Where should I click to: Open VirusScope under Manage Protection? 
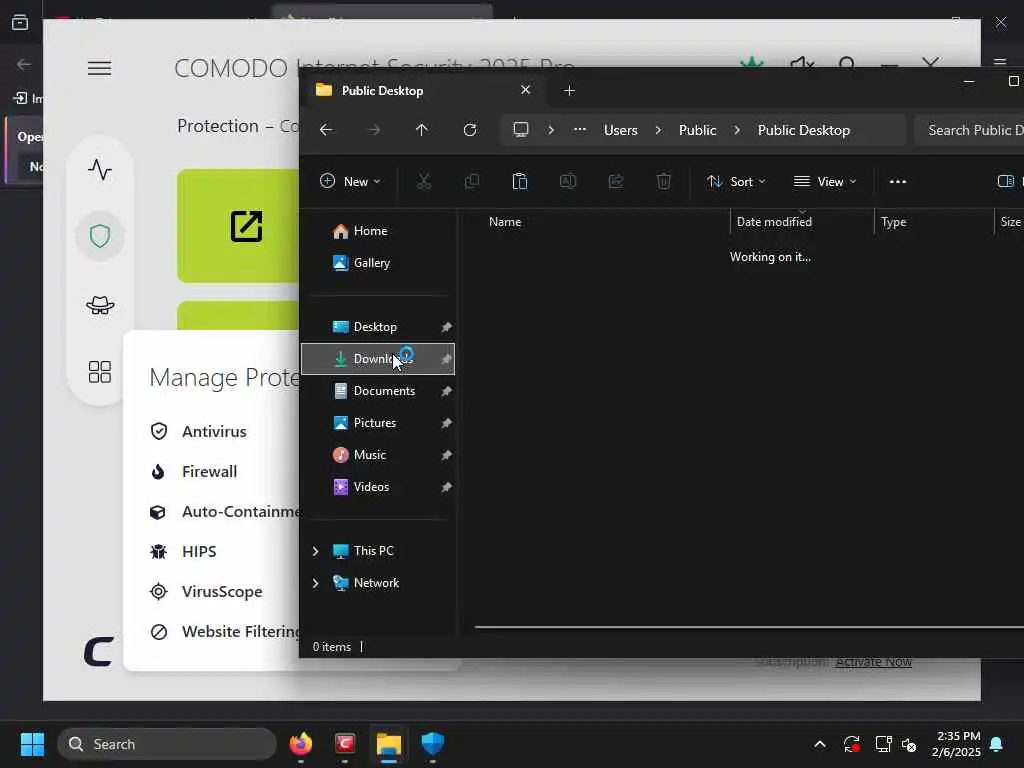pos(206,591)
